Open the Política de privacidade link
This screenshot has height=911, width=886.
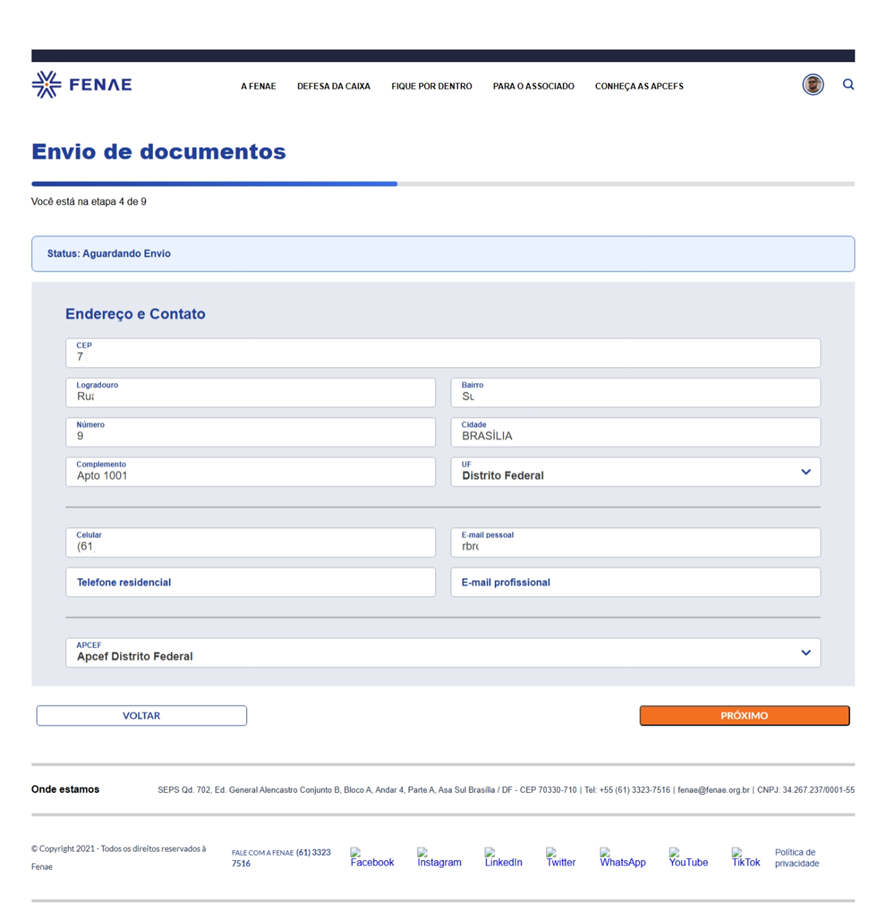coord(796,857)
